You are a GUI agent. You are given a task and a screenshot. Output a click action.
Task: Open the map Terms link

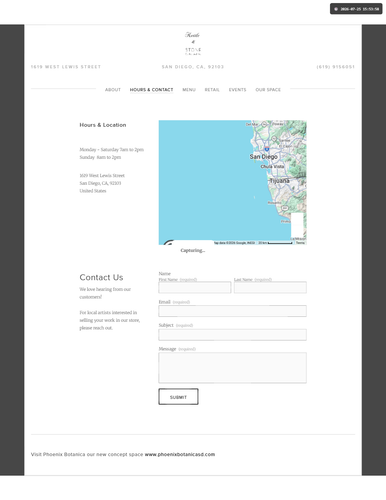pyautogui.click(x=300, y=243)
